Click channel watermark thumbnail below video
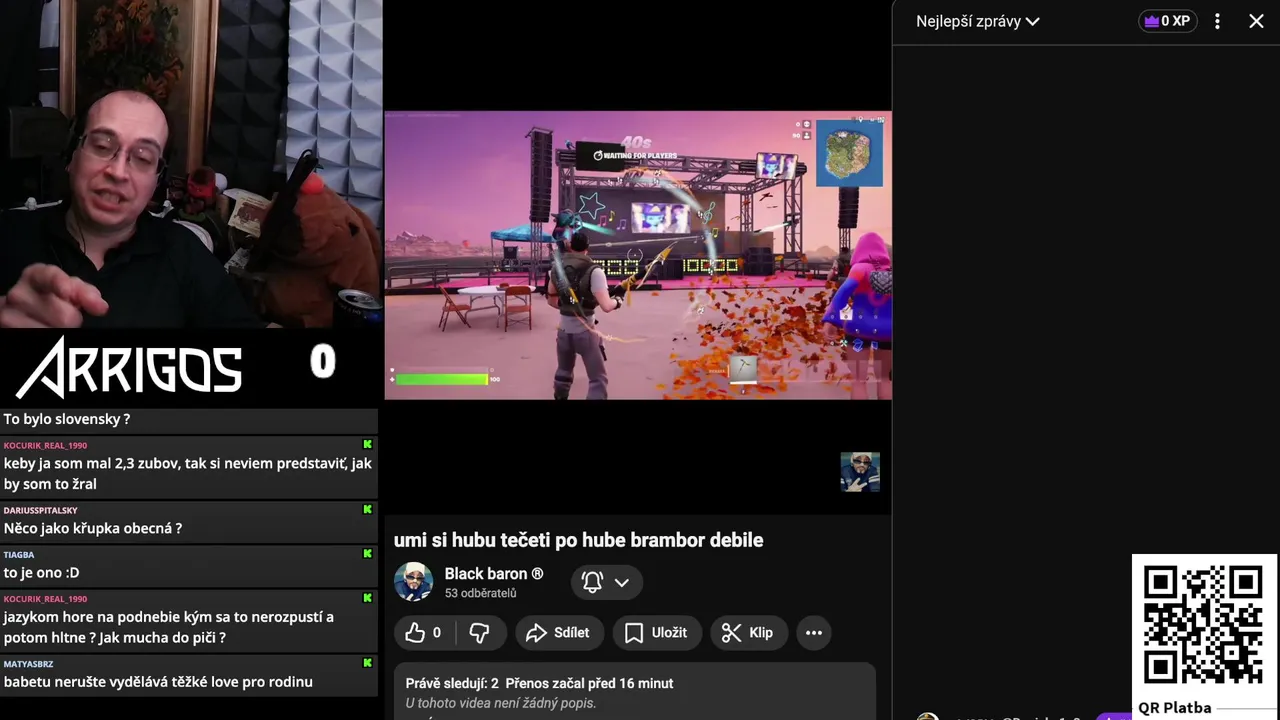This screenshot has height=720, width=1280. click(x=860, y=472)
